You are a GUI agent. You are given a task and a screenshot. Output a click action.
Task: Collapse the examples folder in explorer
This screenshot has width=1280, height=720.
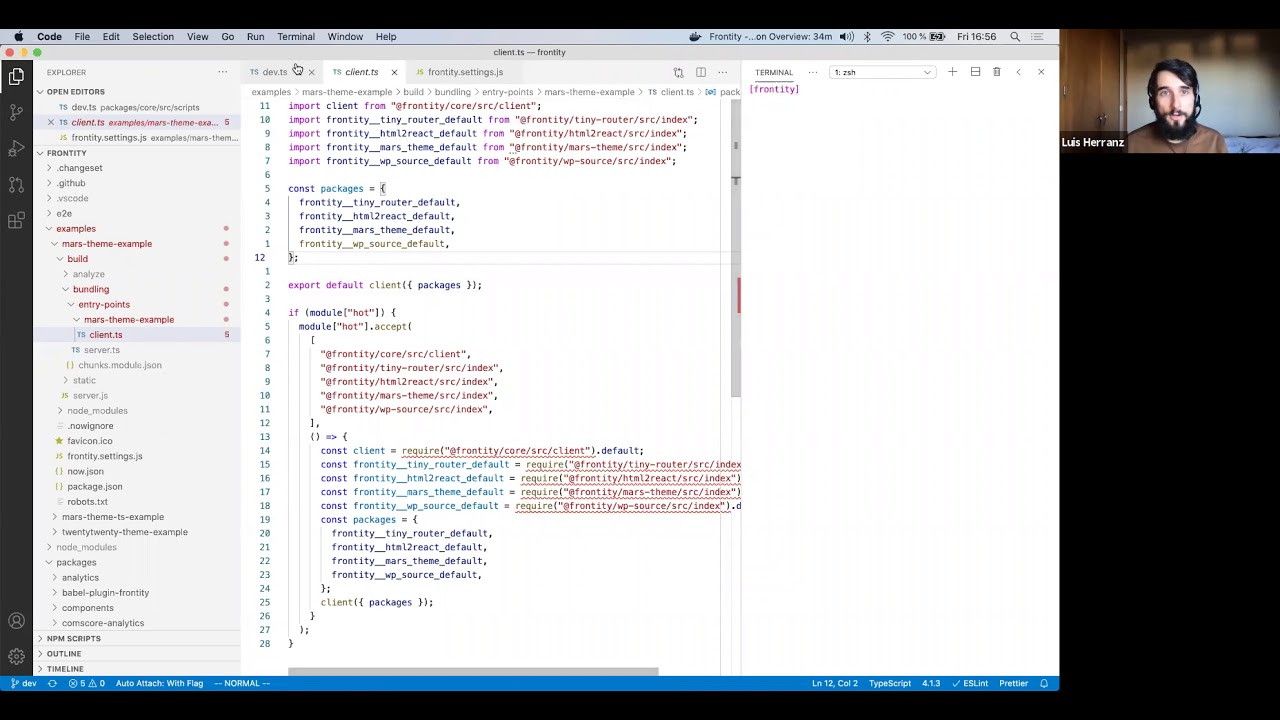76,229
